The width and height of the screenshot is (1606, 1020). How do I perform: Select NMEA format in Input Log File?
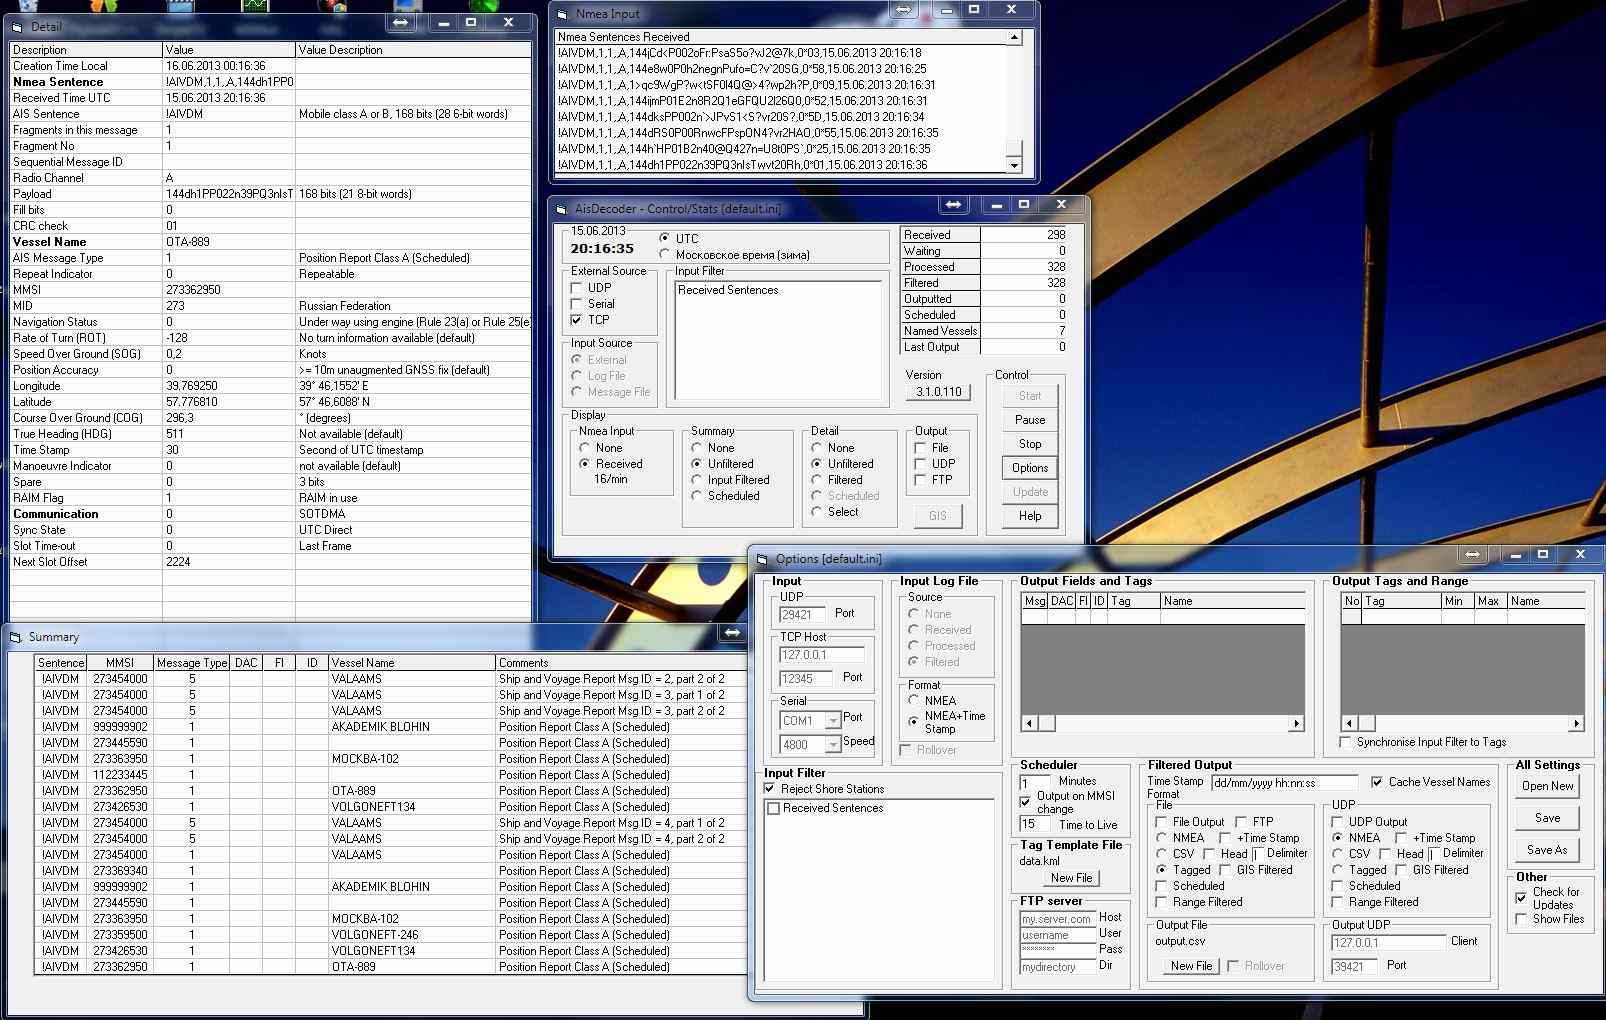click(913, 700)
